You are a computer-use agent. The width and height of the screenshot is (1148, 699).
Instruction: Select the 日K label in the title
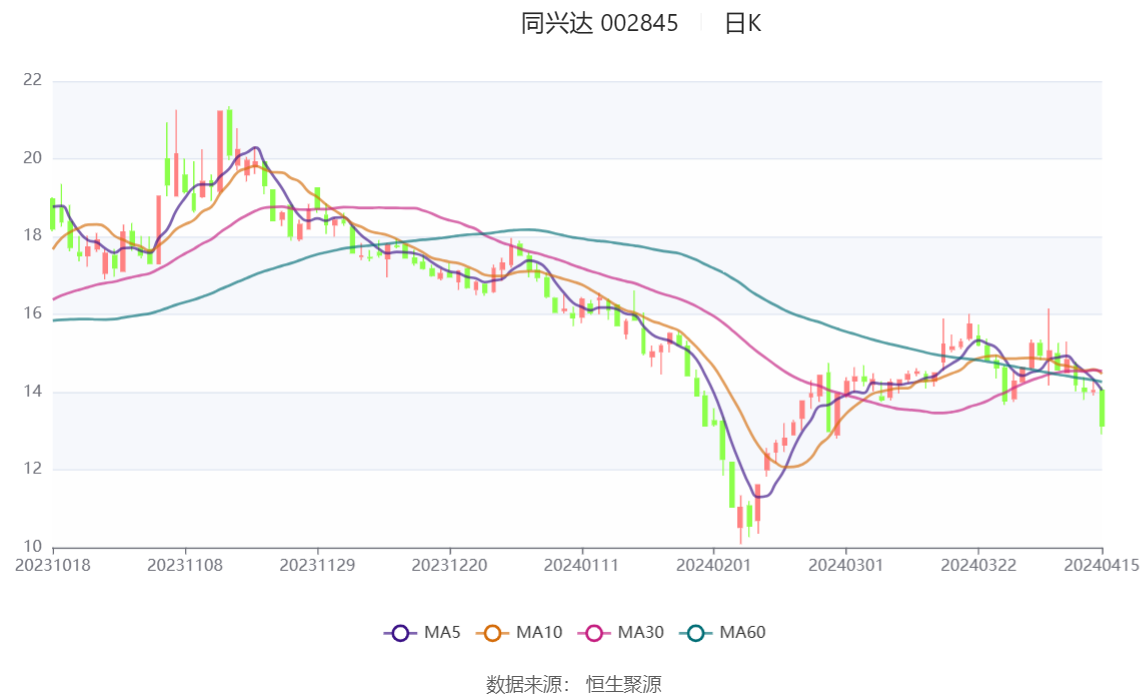click(742, 23)
